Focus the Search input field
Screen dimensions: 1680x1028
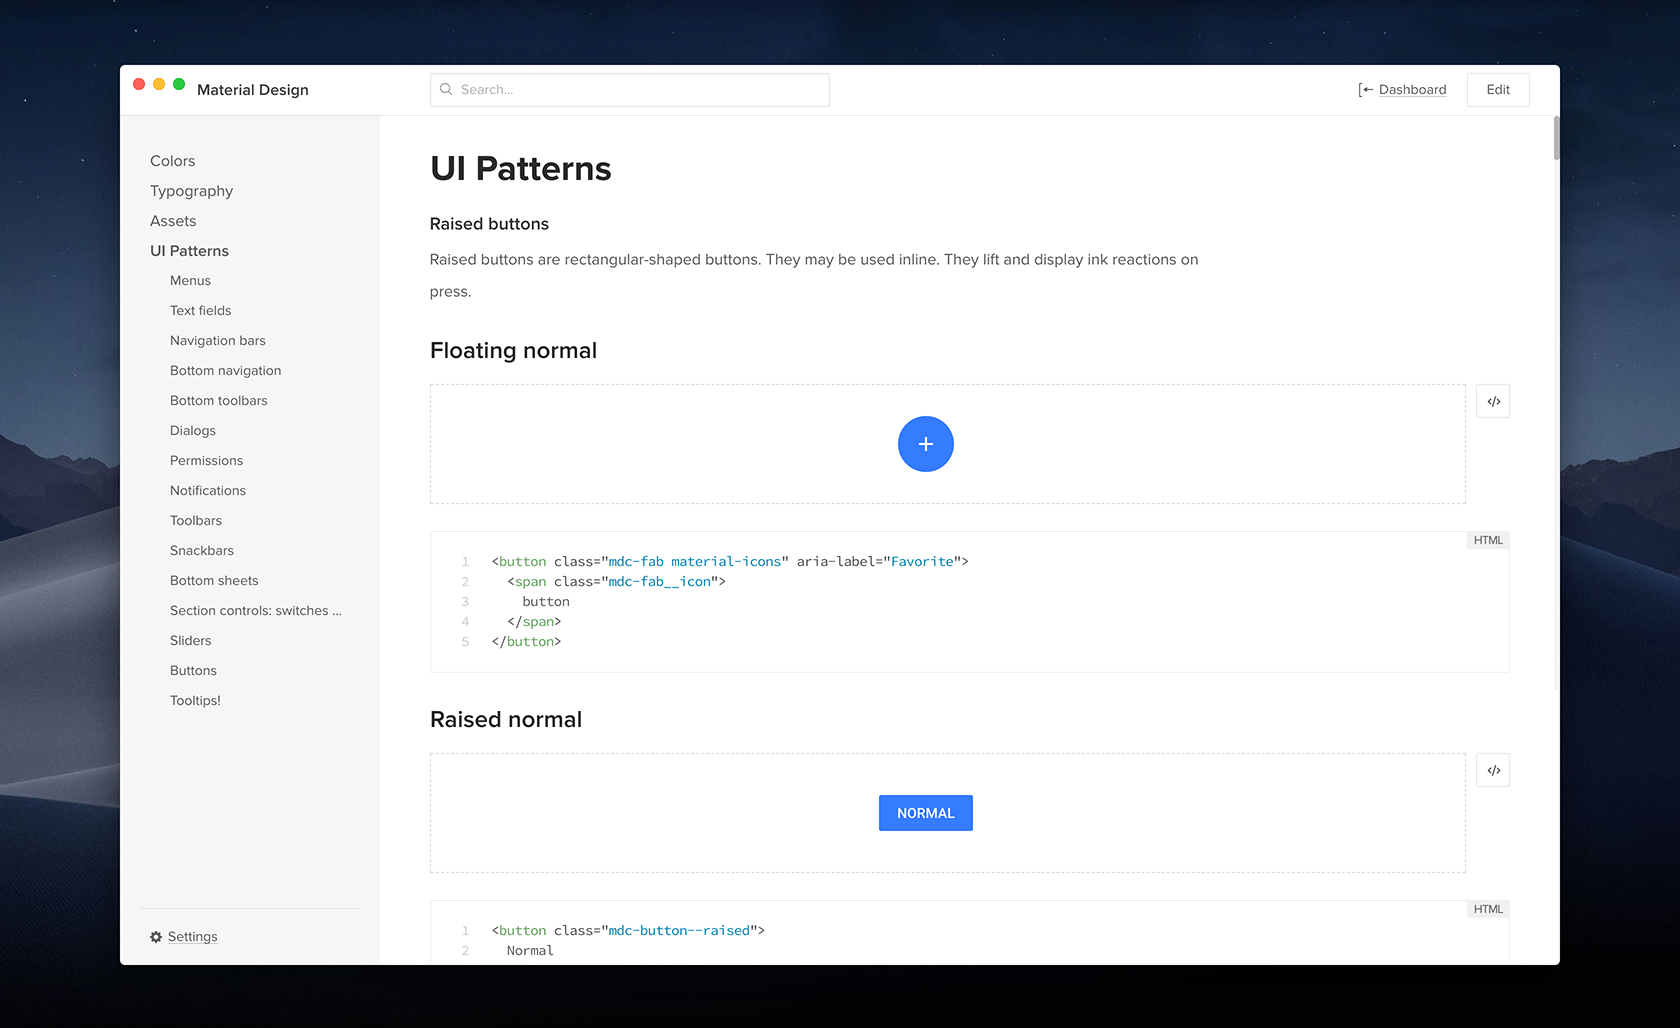coord(640,90)
